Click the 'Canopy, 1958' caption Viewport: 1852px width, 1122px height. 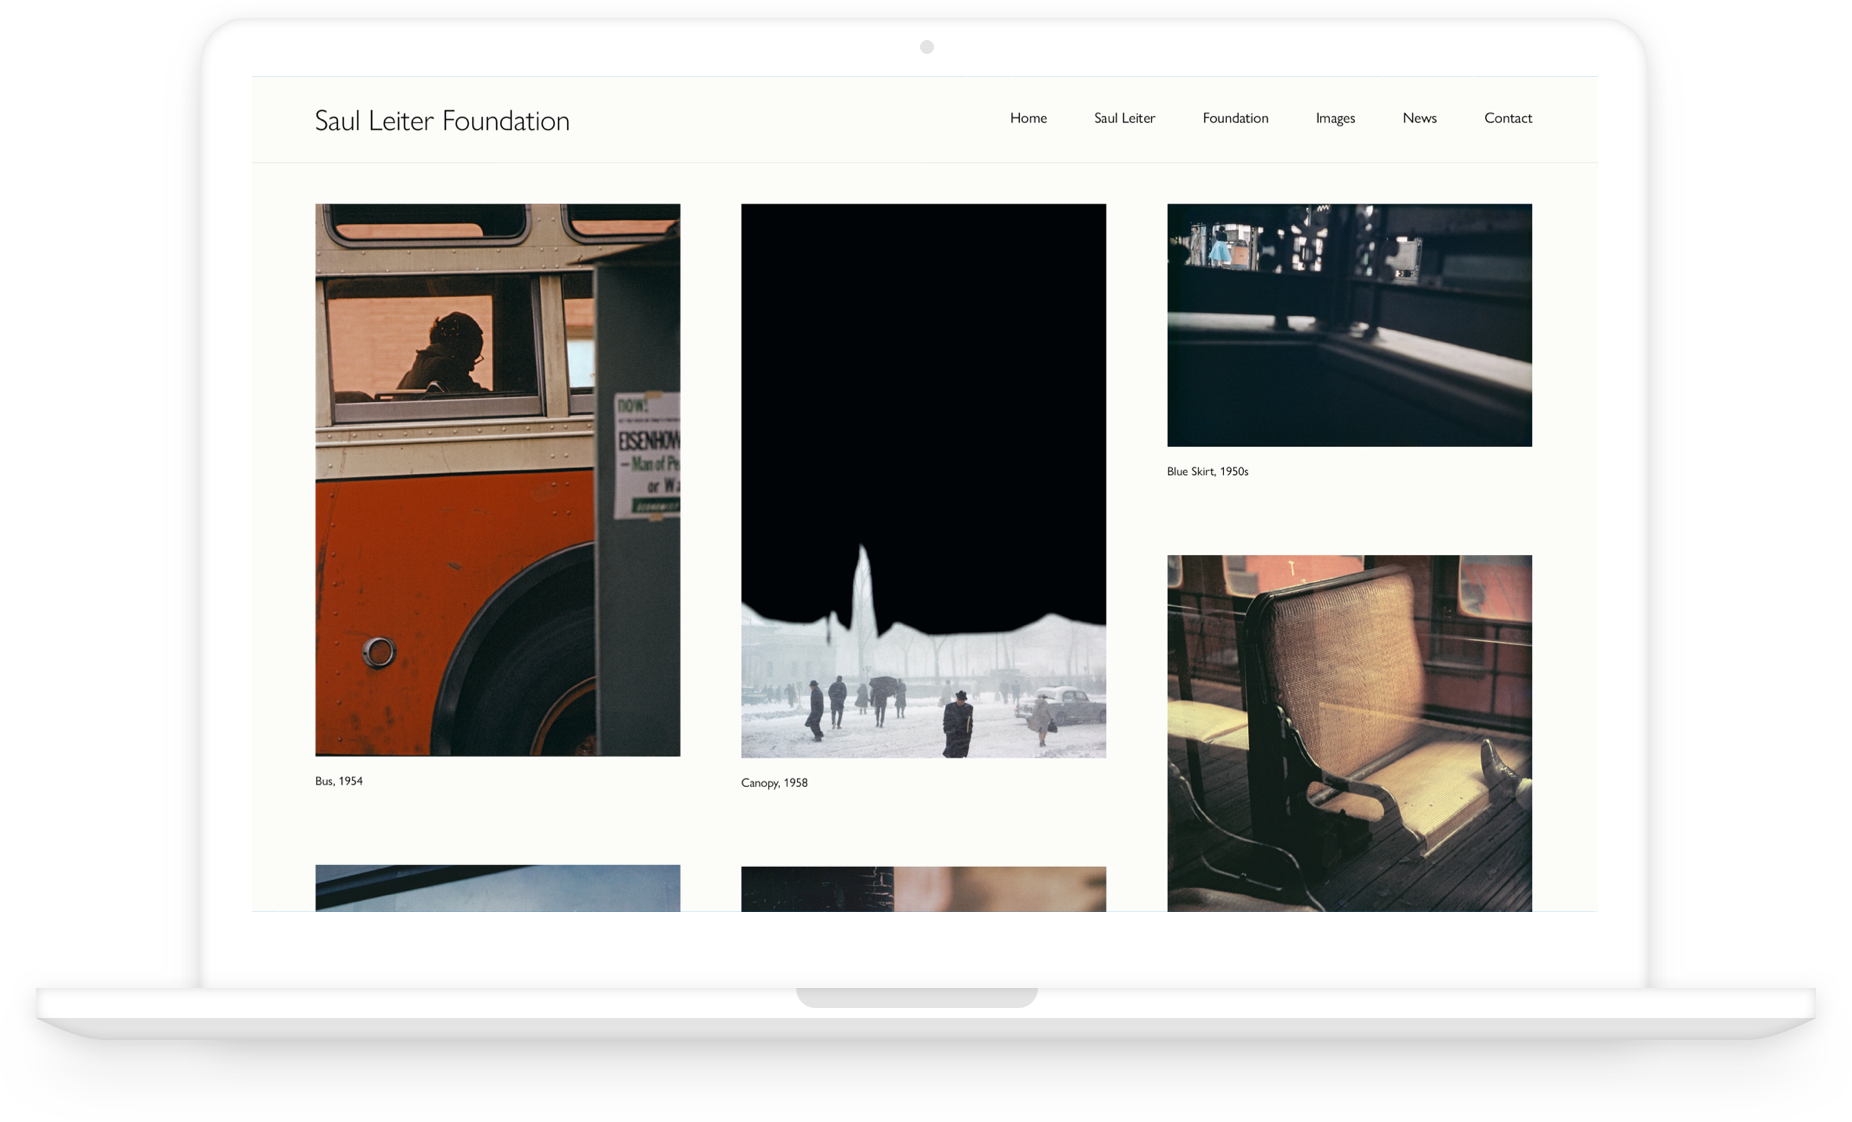774,783
